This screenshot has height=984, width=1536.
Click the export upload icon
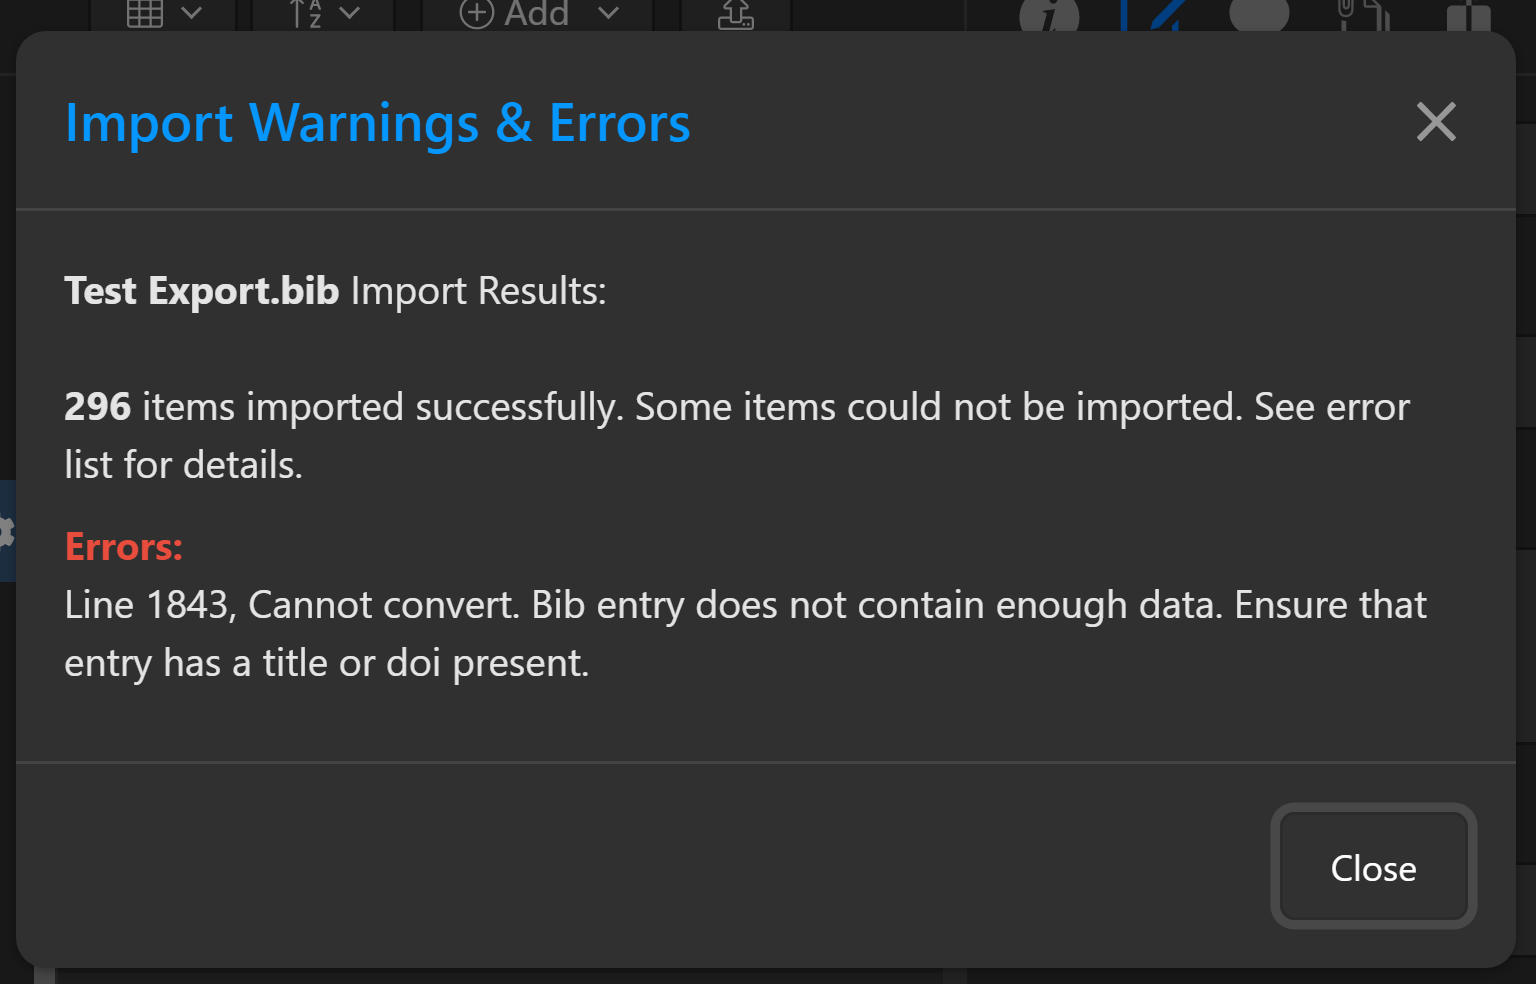(x=736, y=14)
